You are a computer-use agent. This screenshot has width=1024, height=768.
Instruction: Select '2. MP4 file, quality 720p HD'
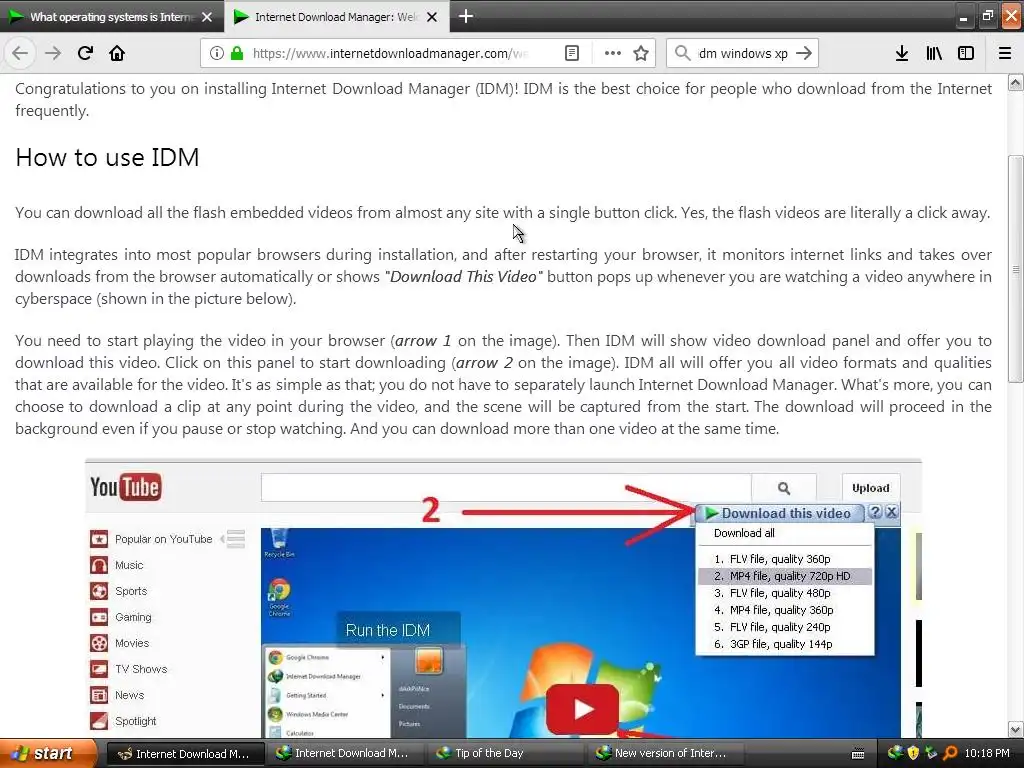pyautogui.click(x=785, y=576)
